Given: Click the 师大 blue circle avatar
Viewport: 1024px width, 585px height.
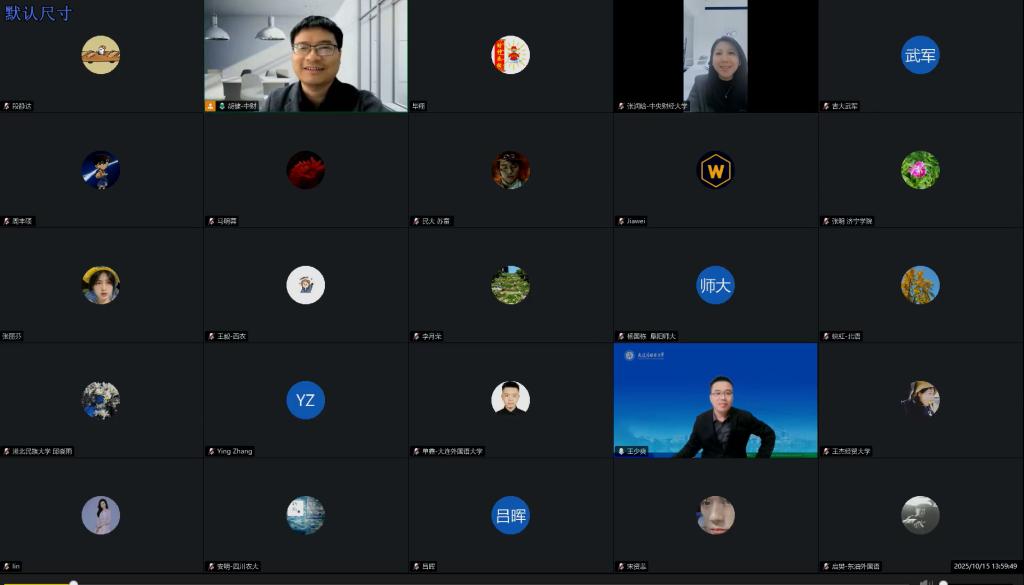Looking at the screenshot, I should tap(715, 285).
